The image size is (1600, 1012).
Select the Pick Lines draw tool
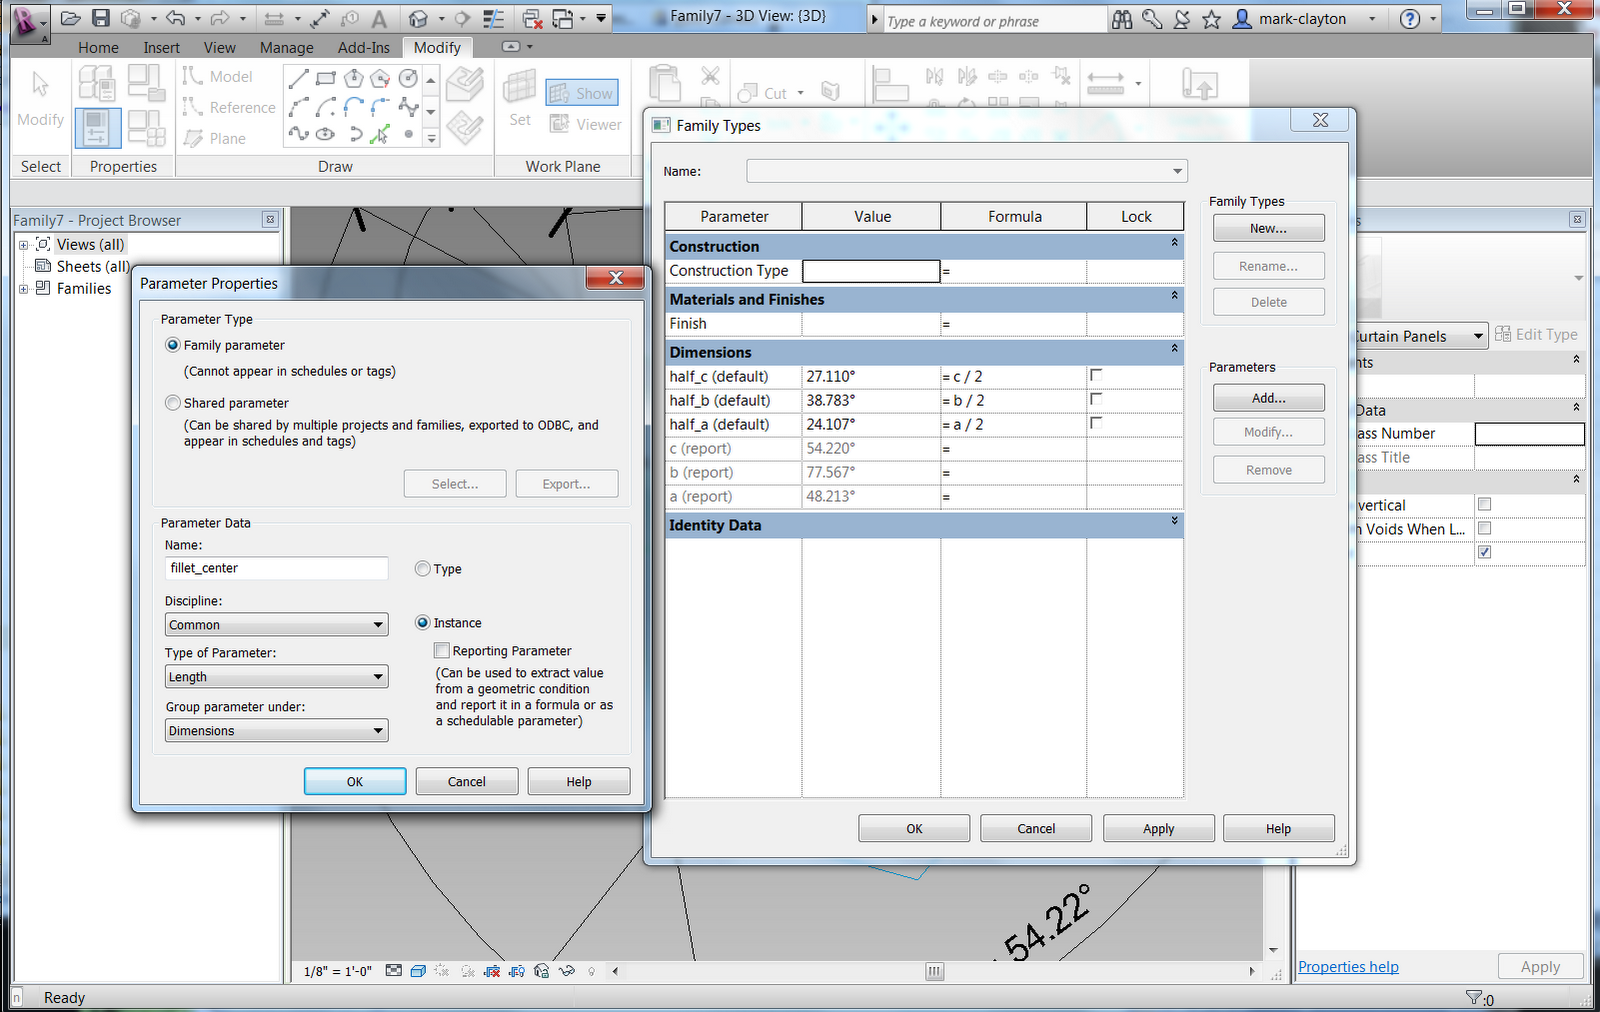pos(380,133)
